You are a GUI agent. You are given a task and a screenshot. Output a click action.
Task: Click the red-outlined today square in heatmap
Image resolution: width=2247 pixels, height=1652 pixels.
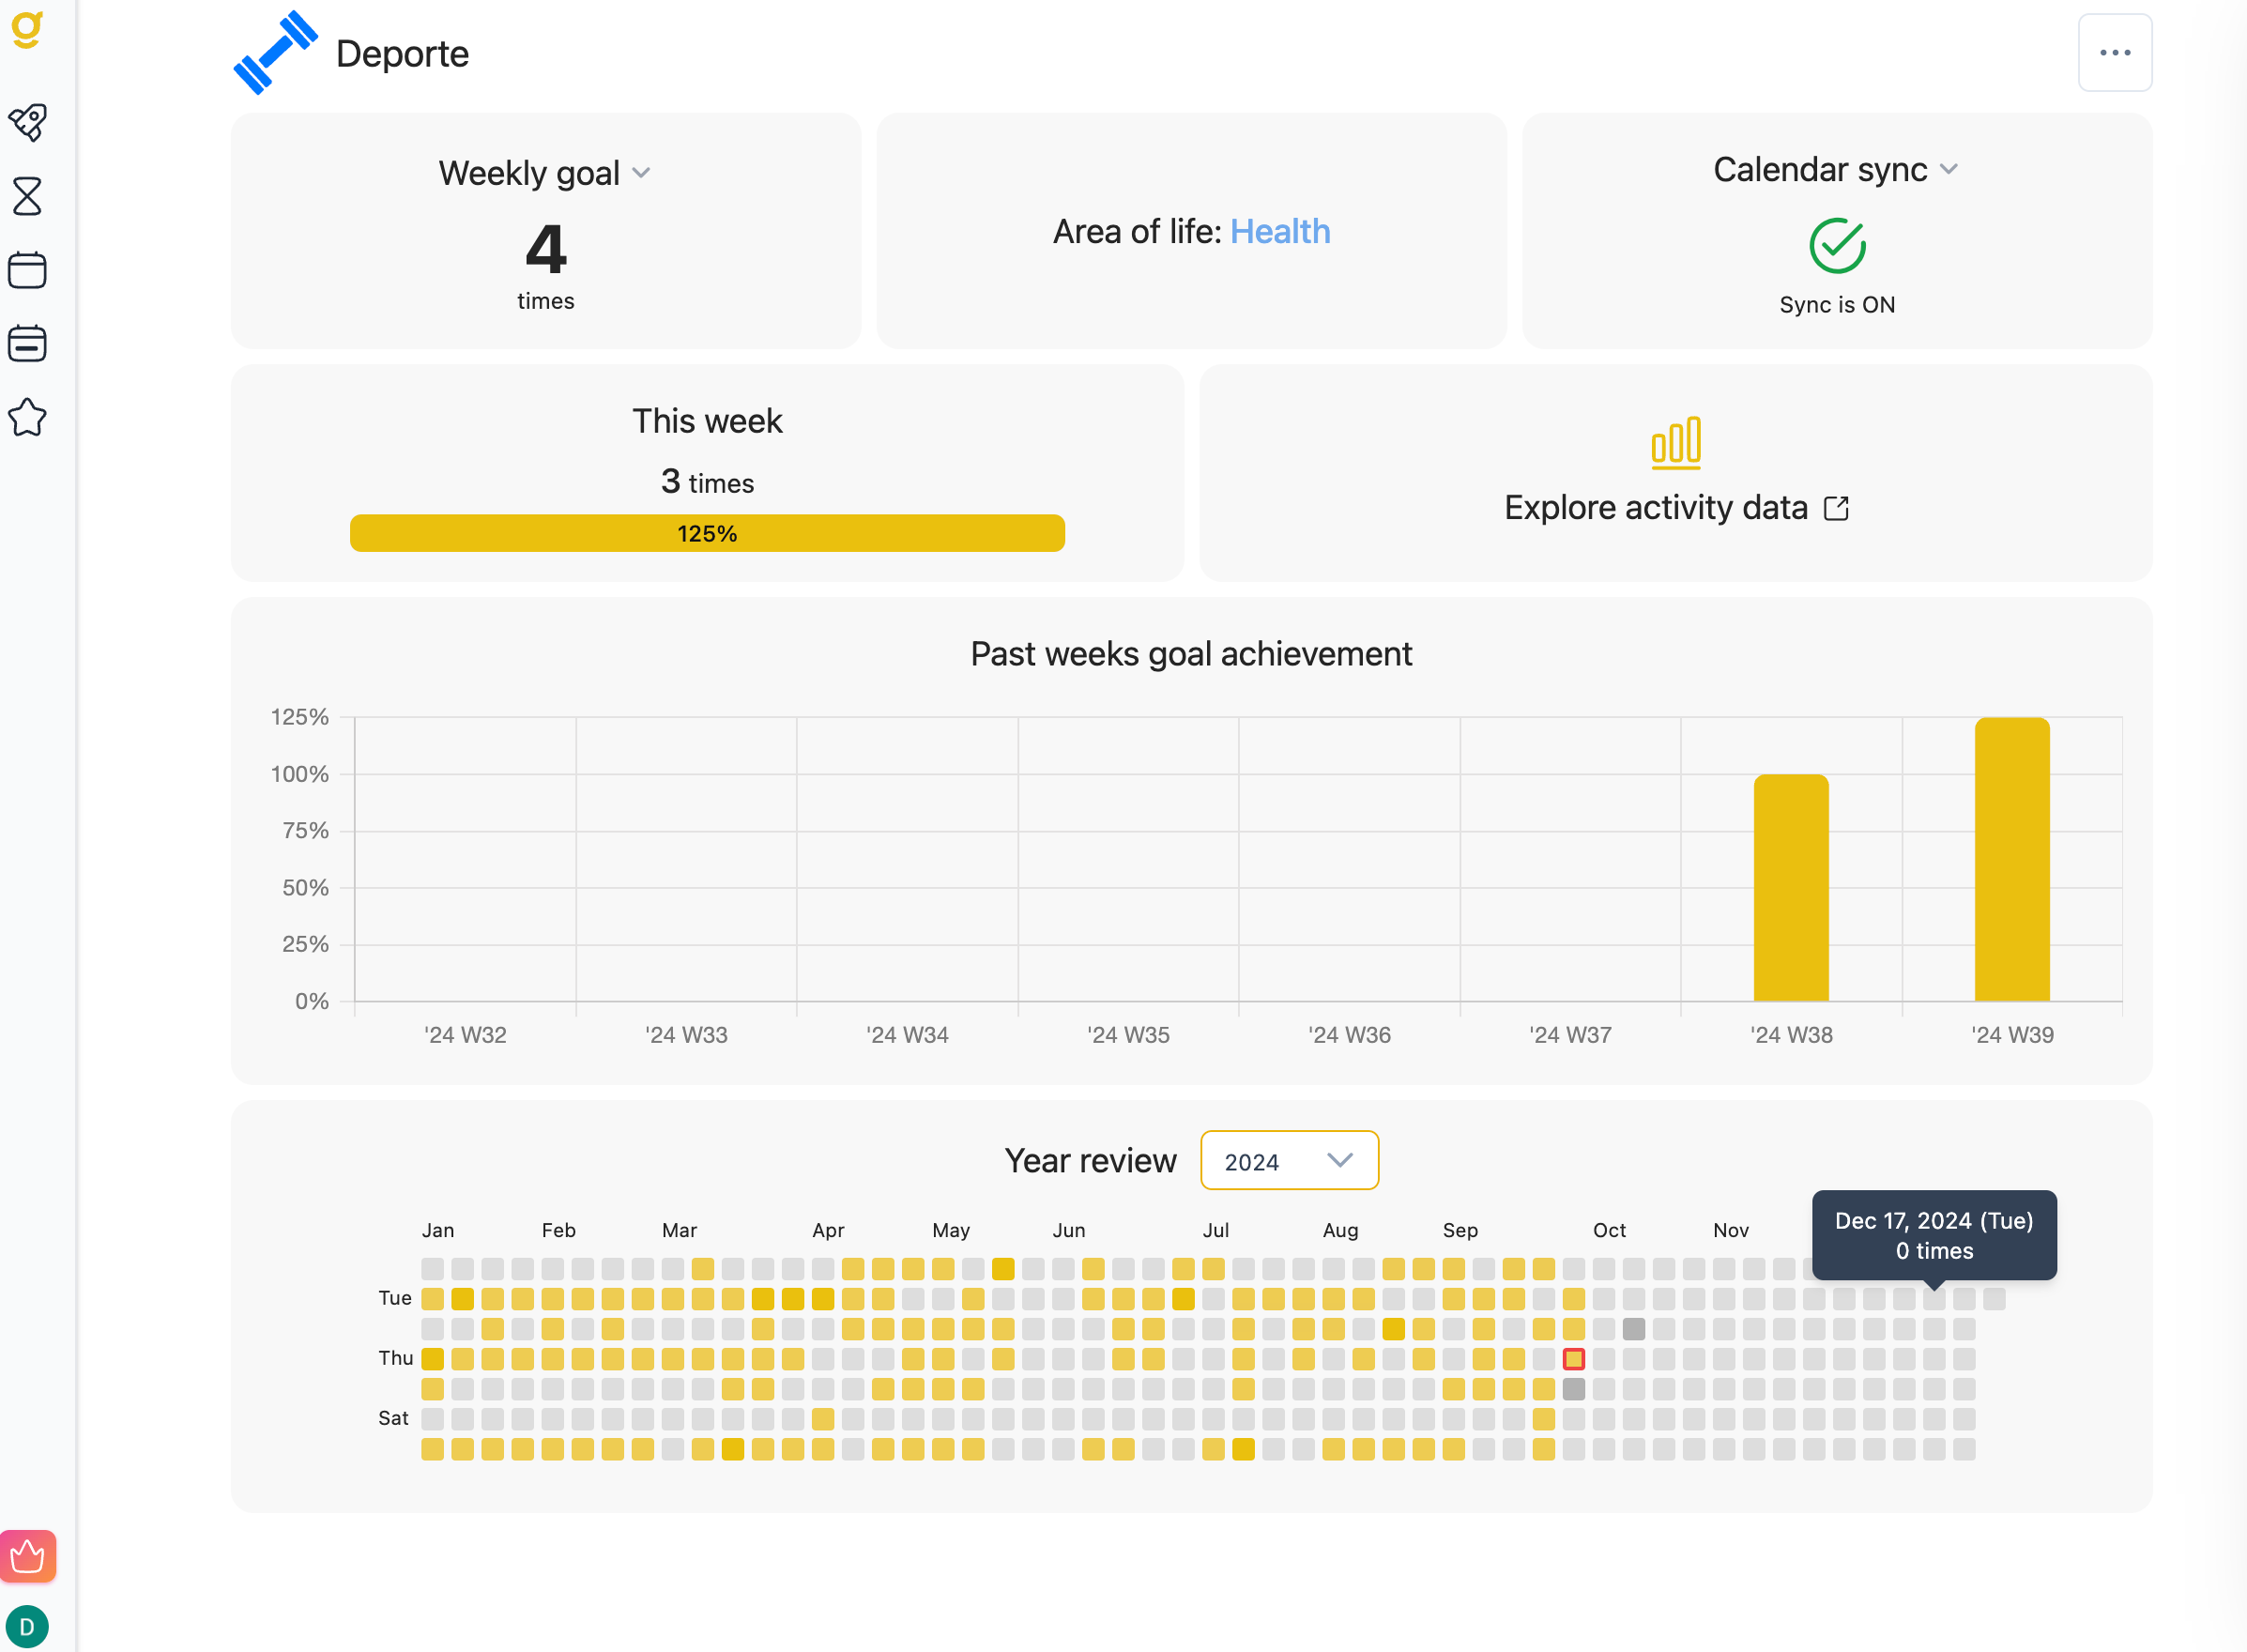click(1573, 1358)
